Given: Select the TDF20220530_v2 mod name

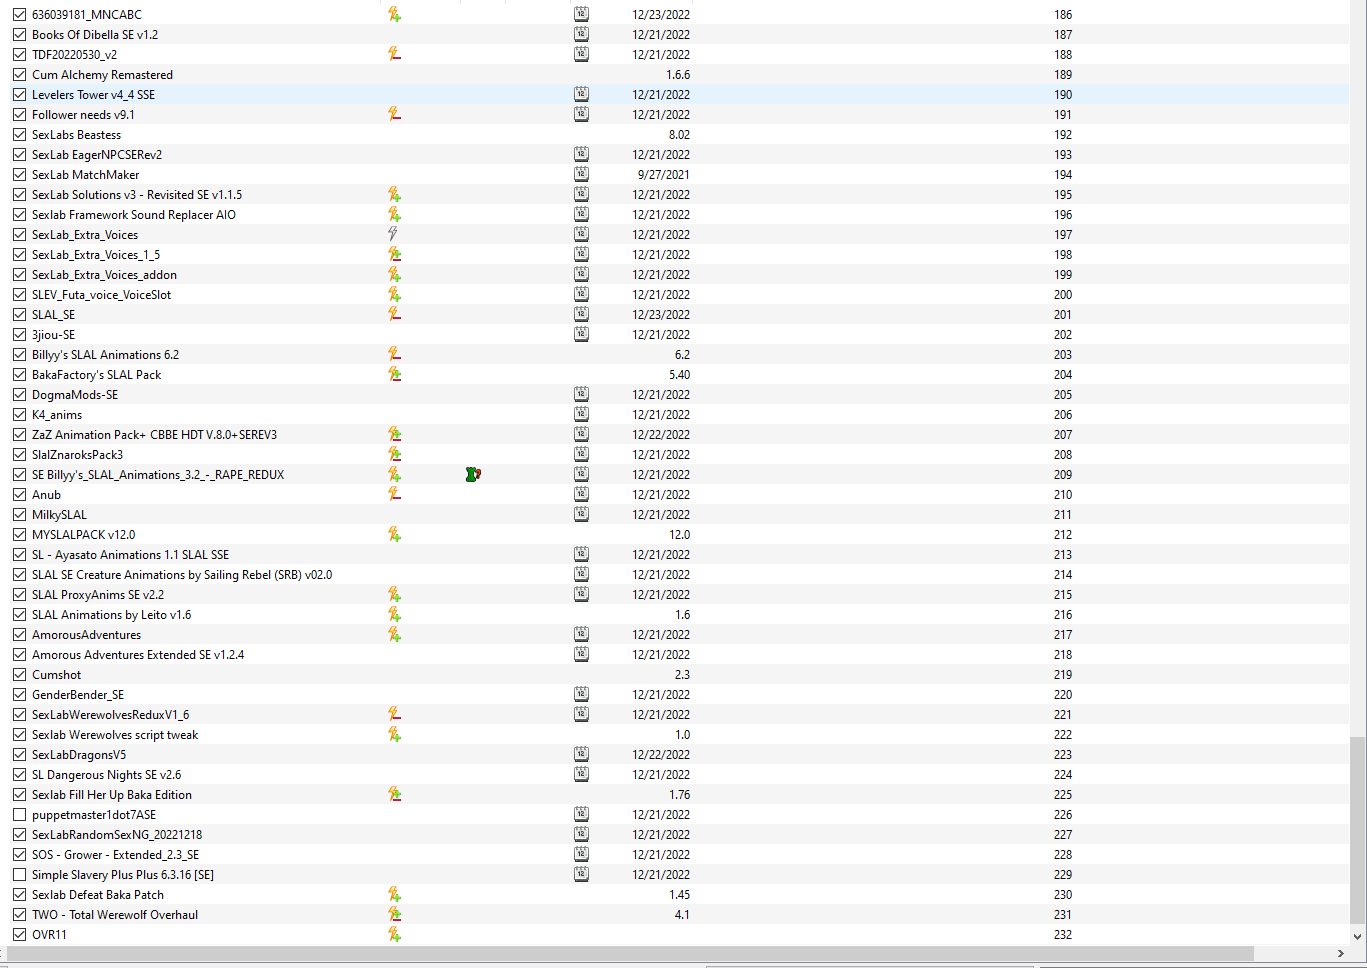Looking at the screenshot, I should [74, 55].
